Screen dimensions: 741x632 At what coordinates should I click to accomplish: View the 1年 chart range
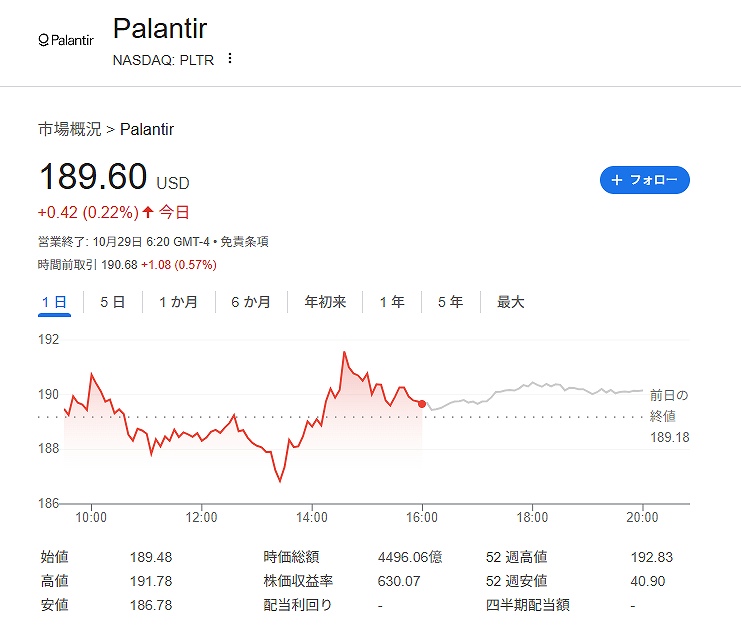tap(391, 302)
